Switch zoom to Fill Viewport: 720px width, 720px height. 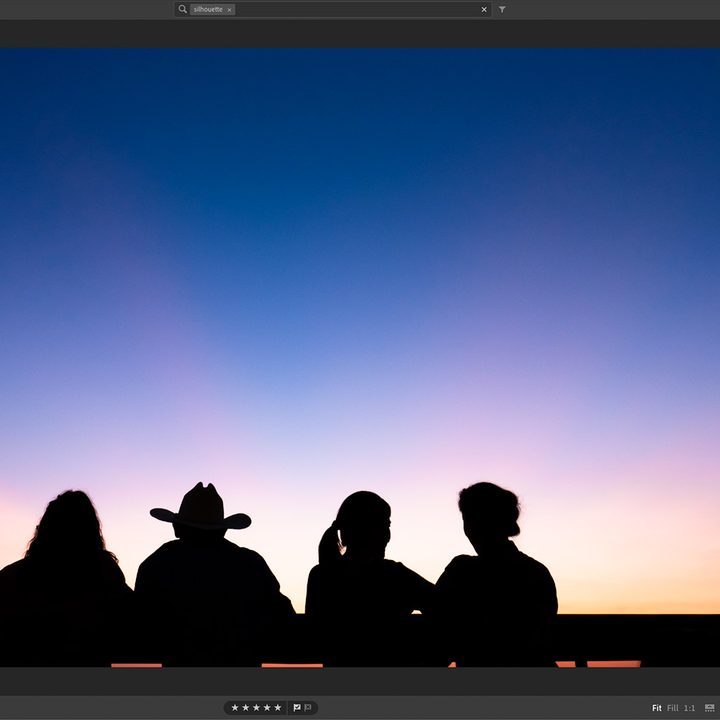point(673,708)
